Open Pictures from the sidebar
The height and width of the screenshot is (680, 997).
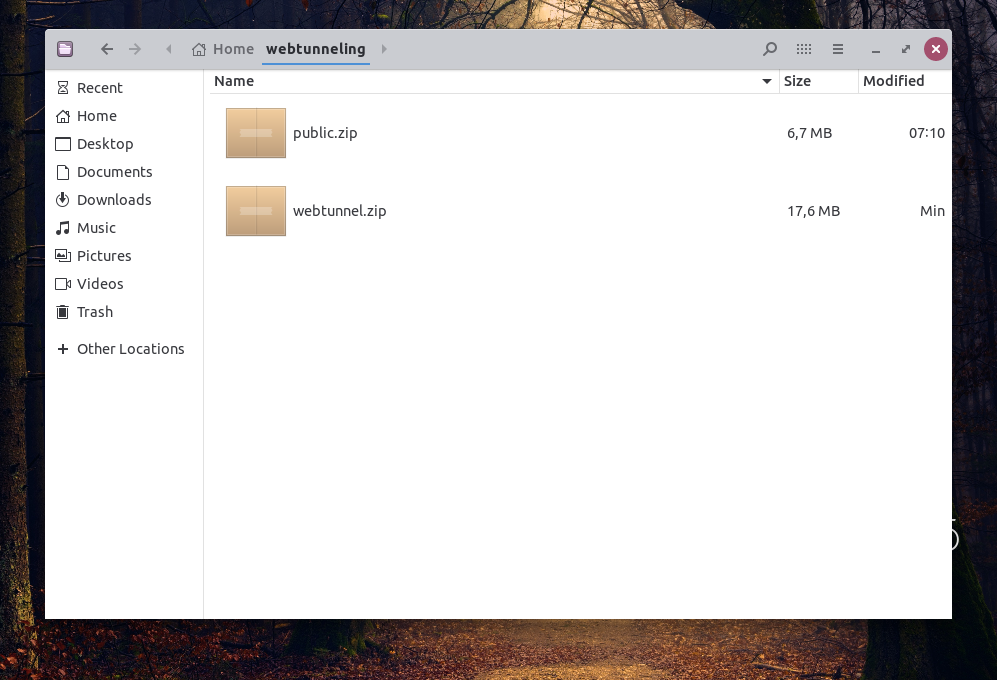coord(104,255)
